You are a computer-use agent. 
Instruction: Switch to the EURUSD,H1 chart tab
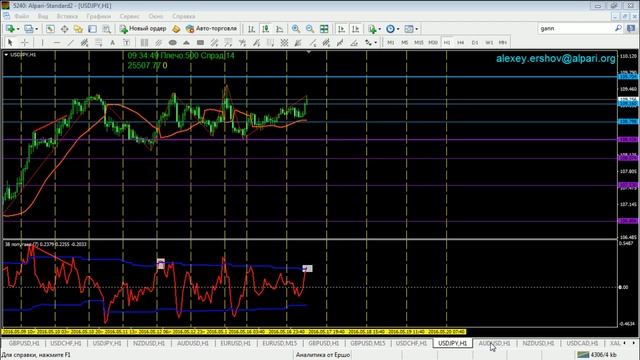(x=236, y=343)
